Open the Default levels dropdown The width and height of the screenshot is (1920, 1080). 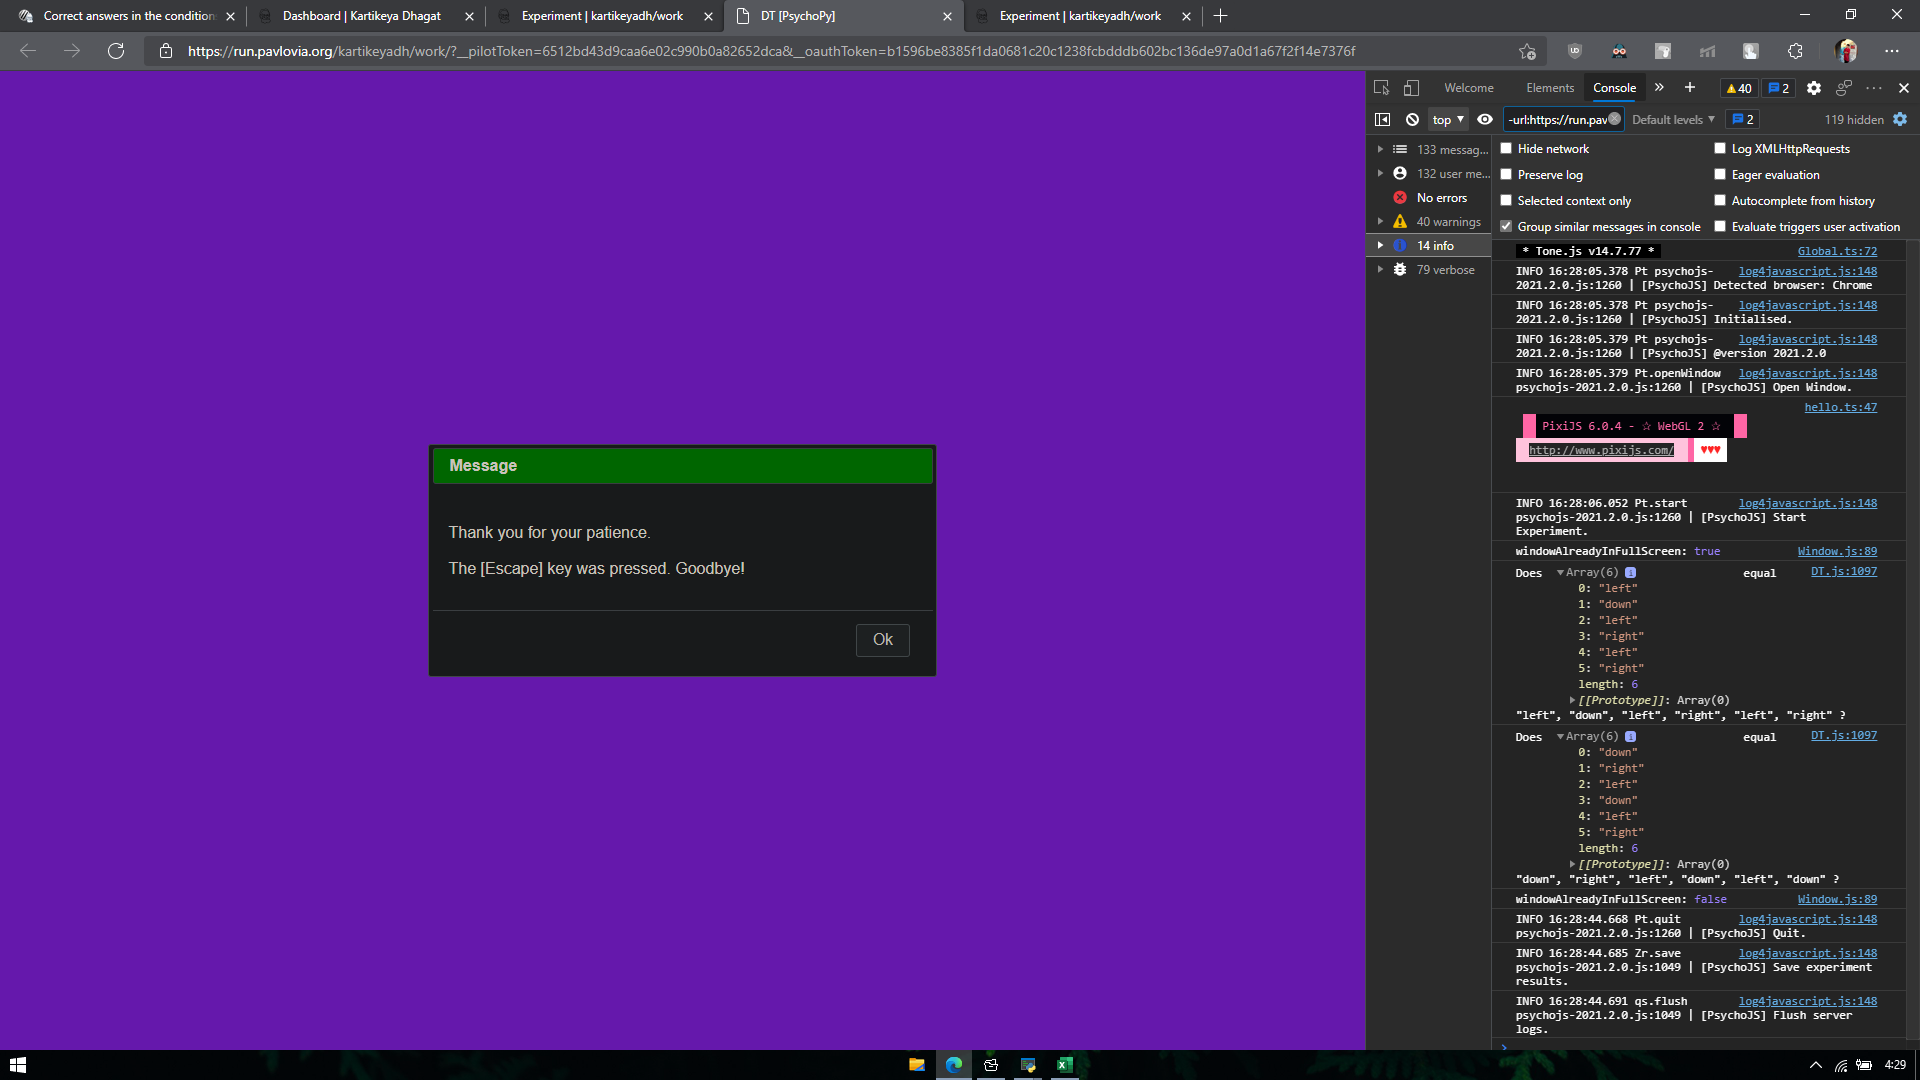pos(1673,119)
